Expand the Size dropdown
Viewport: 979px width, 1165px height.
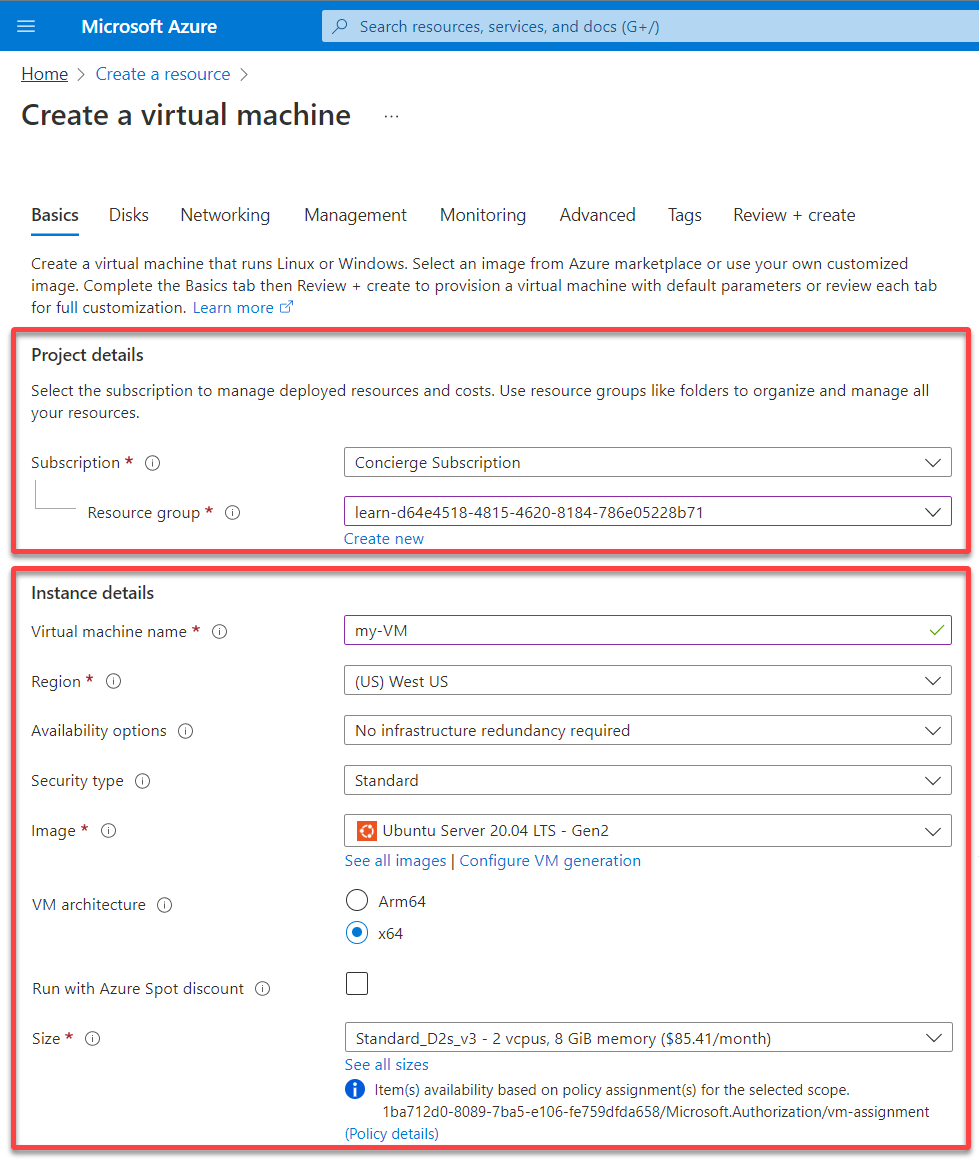pos(648,1038)
